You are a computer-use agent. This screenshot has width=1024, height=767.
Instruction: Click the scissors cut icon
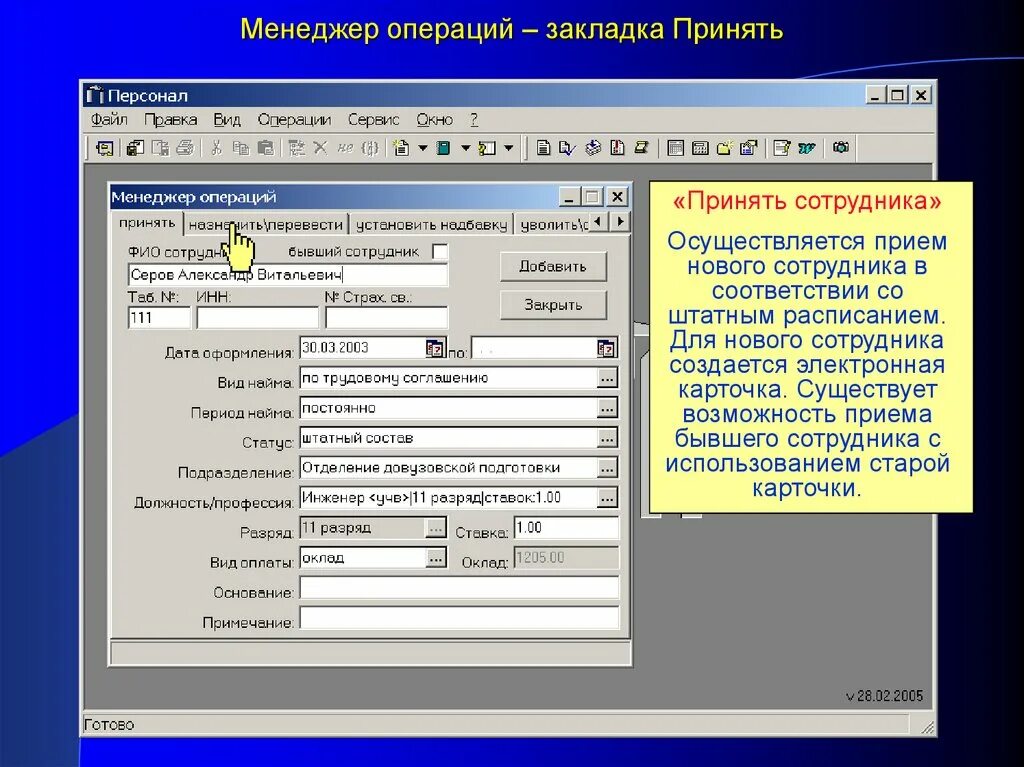[x=216, y=148]
